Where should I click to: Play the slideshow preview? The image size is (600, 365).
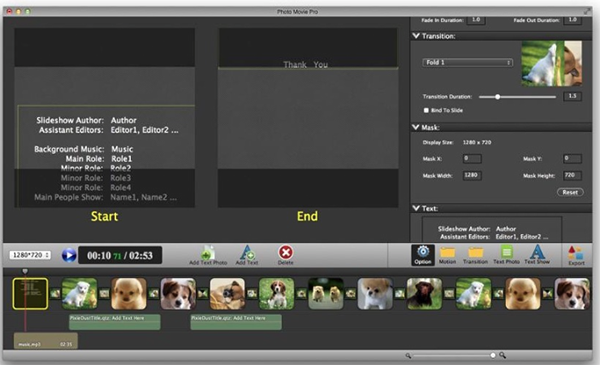69,255
